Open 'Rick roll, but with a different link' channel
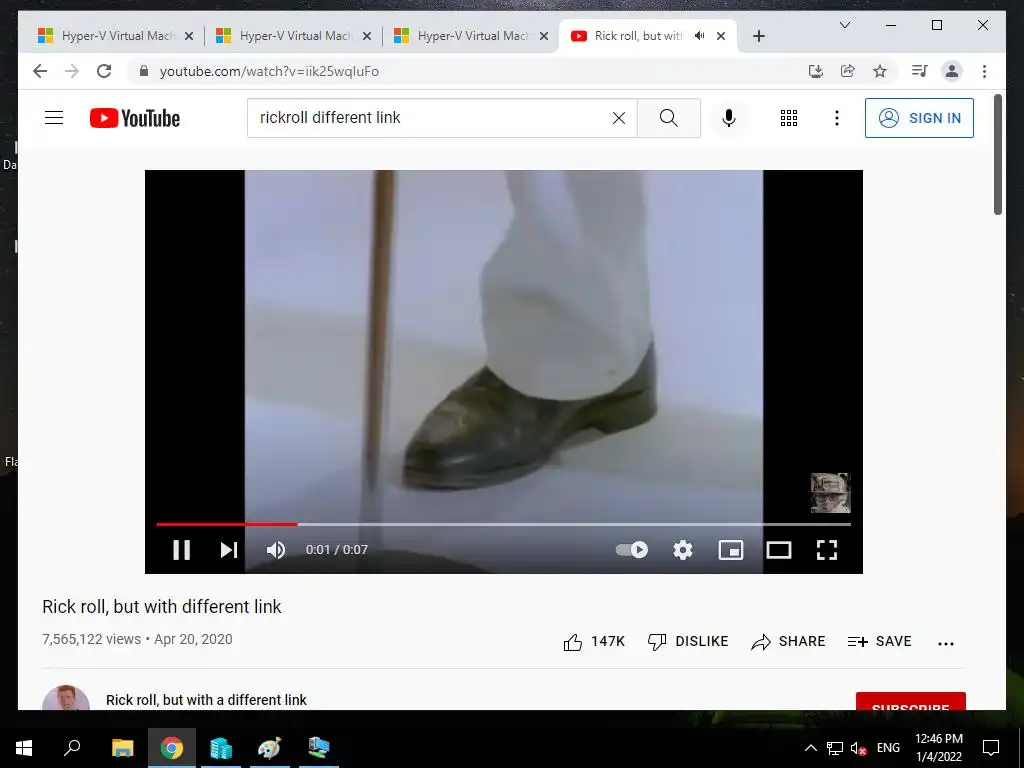 pos(206,700)
